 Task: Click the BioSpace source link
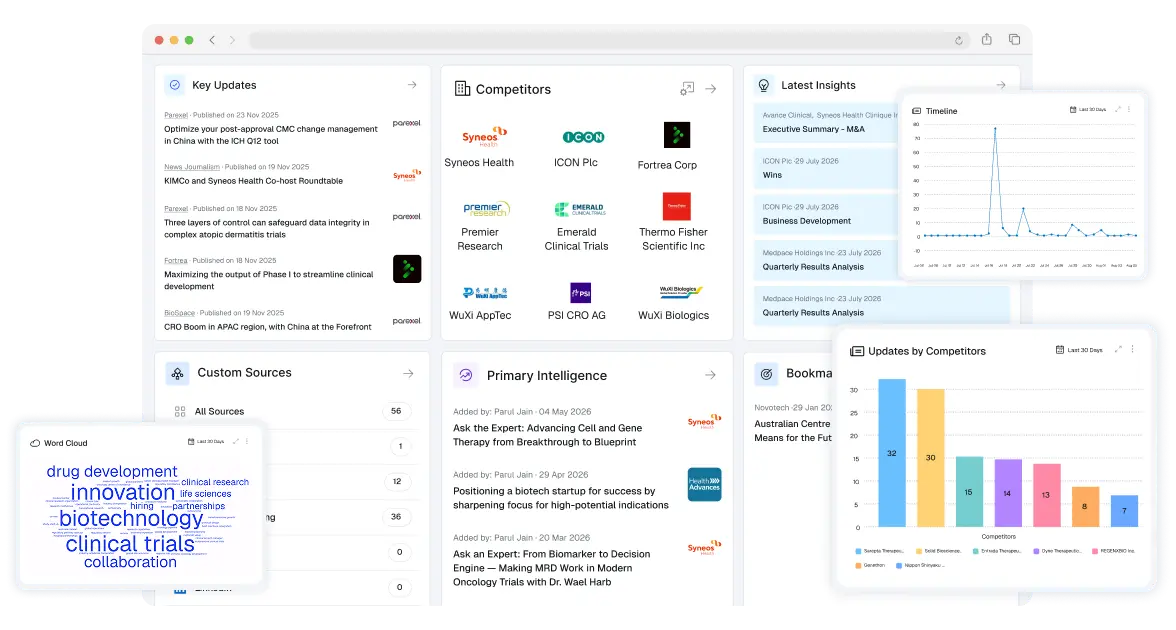click(179, 313)
